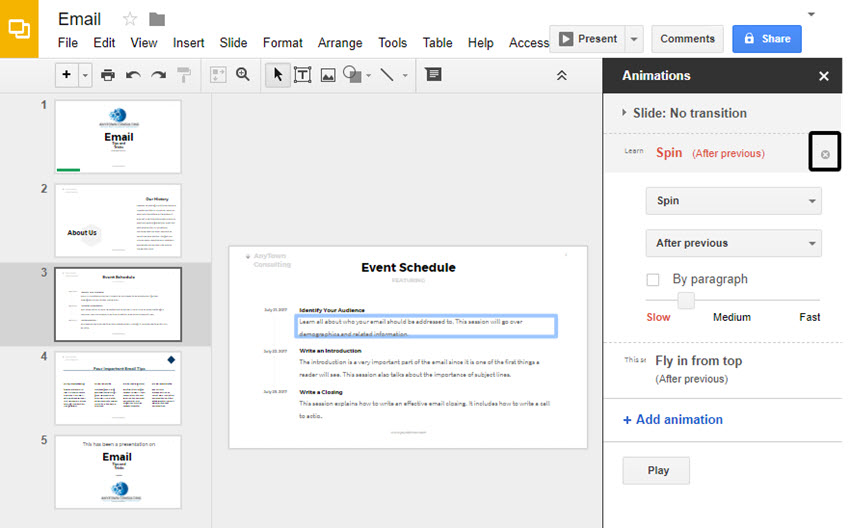Add a new slide with plus button
Screen dimensions: 850x528
[x=67, y=74]
